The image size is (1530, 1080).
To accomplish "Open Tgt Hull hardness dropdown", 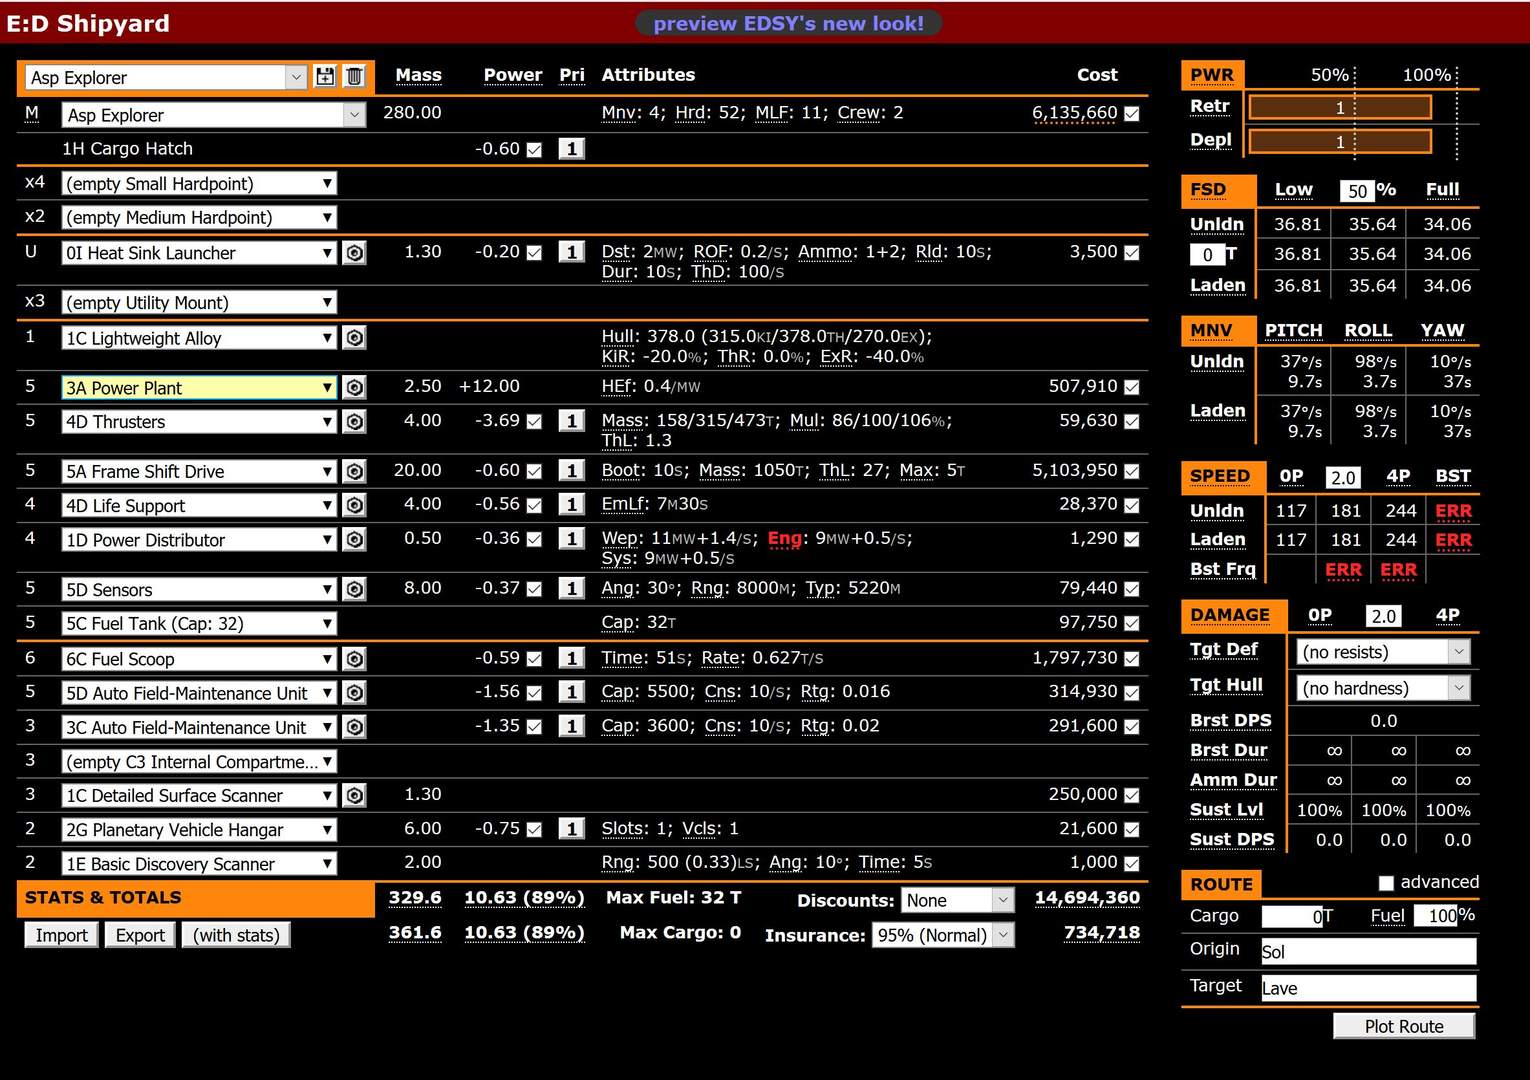I will point(1383,688).
